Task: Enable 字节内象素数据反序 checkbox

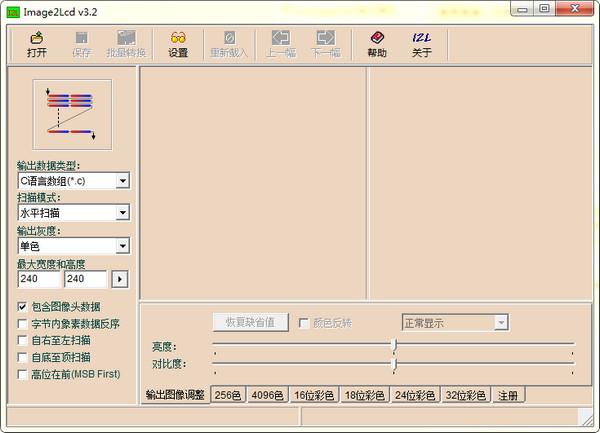Action: (x=23, y=324)
